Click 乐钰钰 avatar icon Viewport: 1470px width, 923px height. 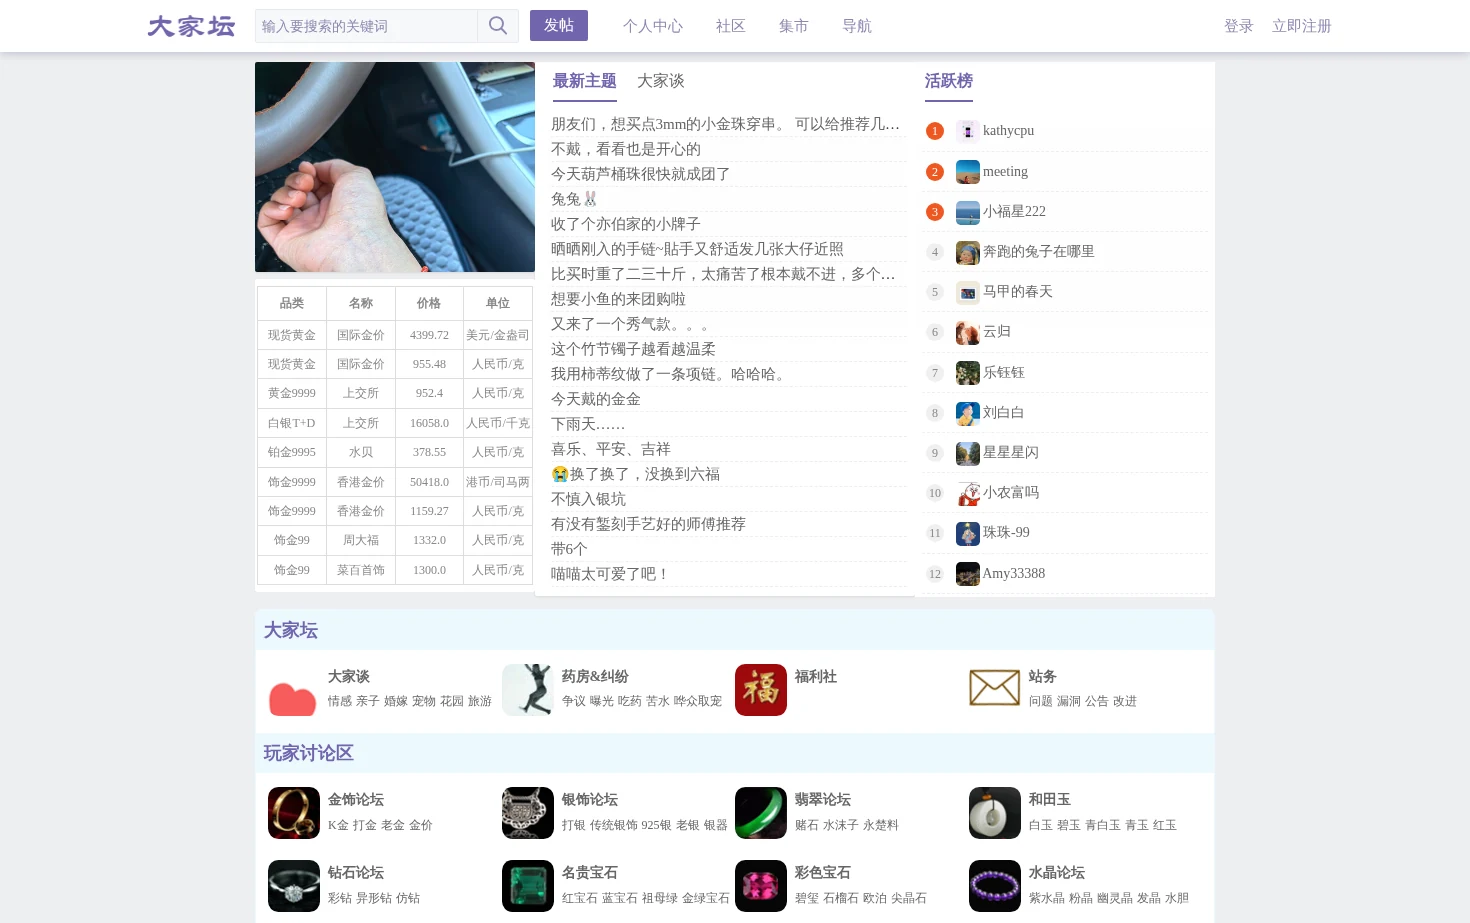click(967, 373)
